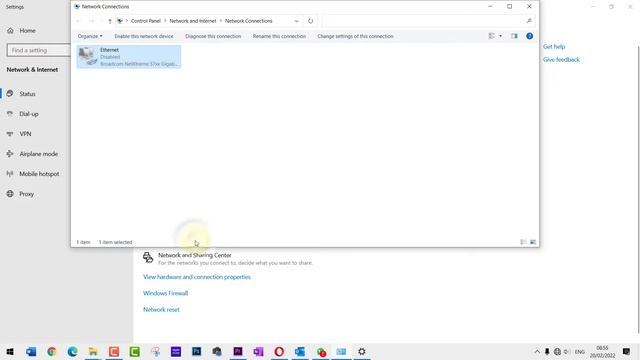Click Network Connections in the breadcrumb
Viewport: 640px width, 360px height.
(249, 21)
